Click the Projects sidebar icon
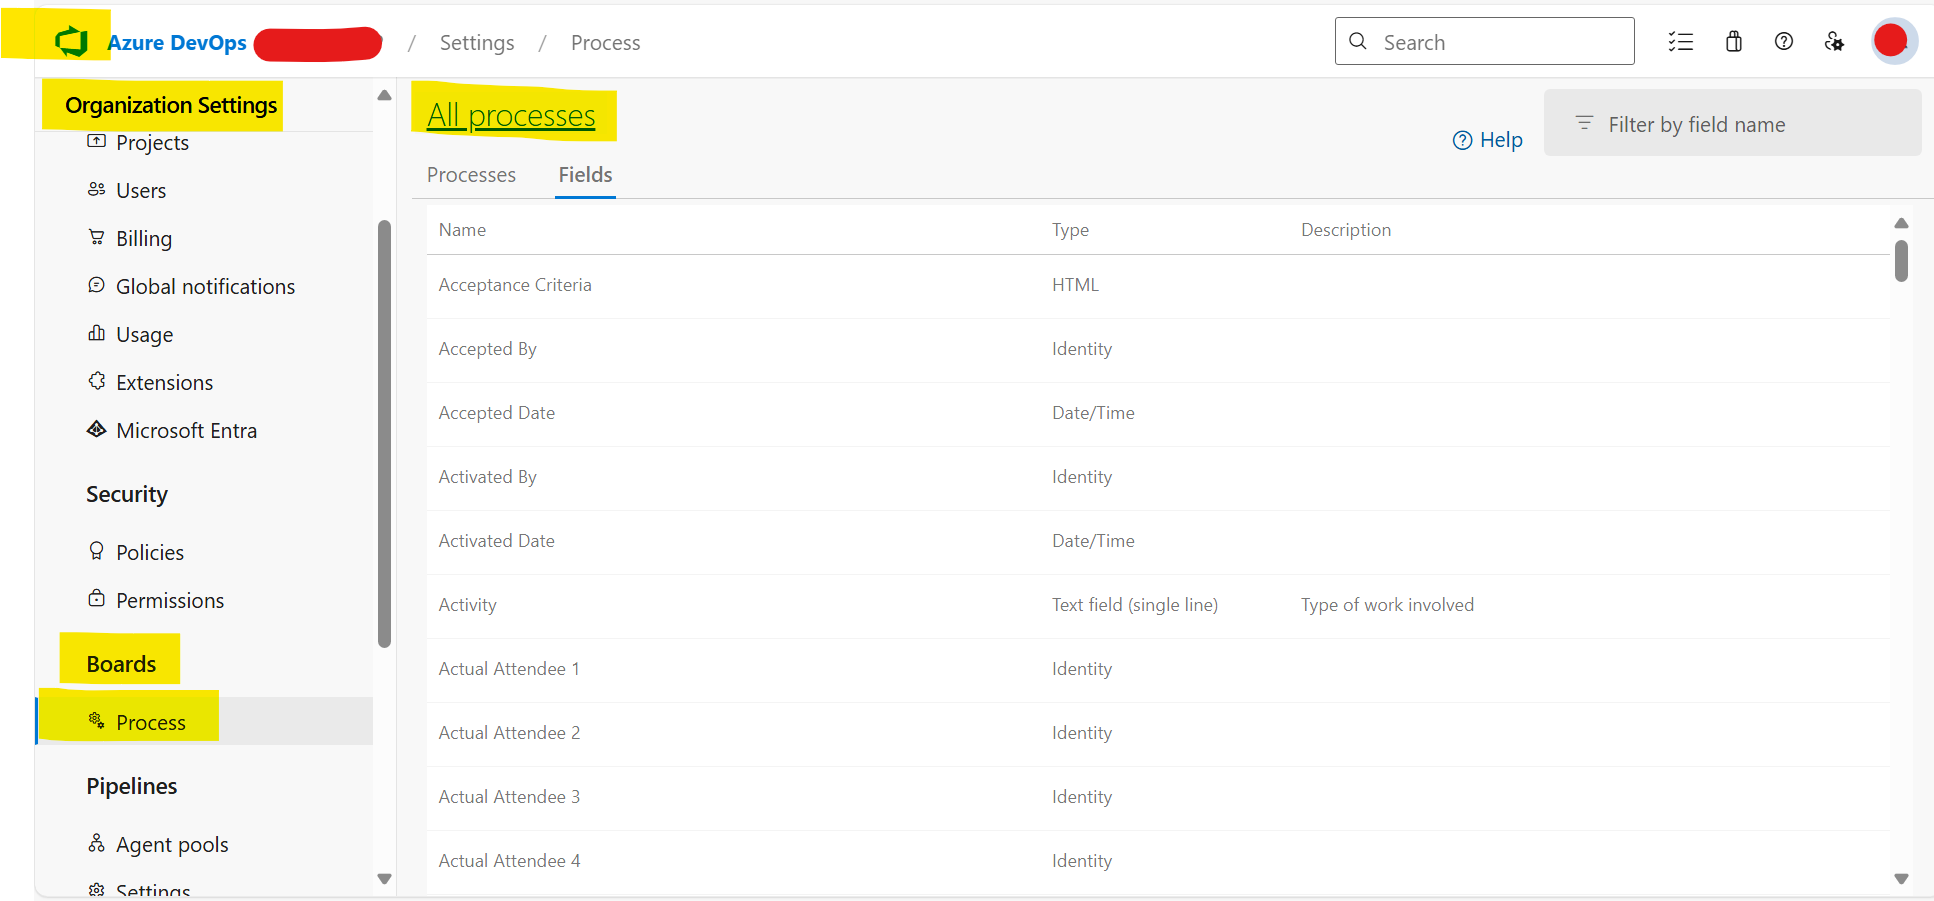The image size is (1934, 901). click(x=96, y=141)
